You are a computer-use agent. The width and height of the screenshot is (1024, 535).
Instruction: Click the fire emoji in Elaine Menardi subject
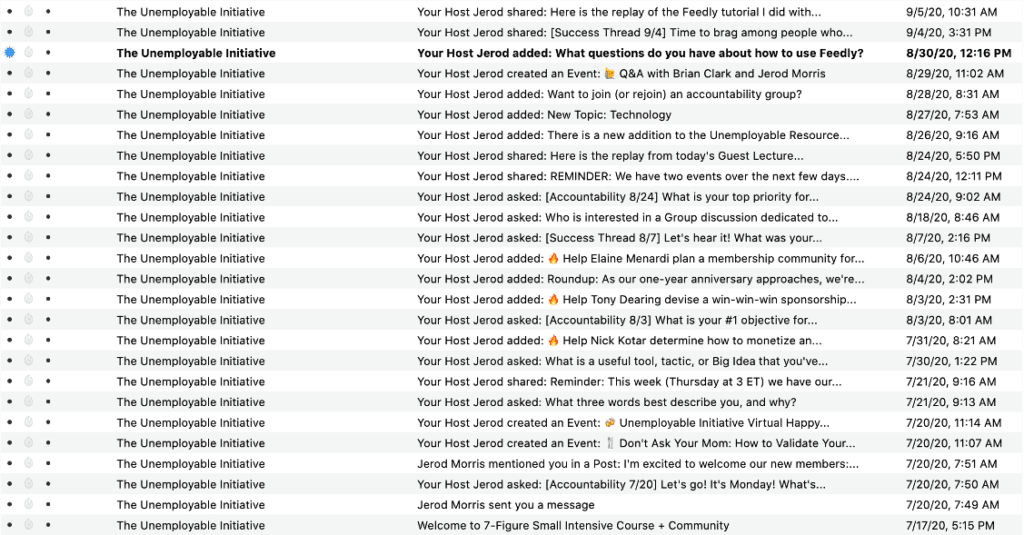553,258
